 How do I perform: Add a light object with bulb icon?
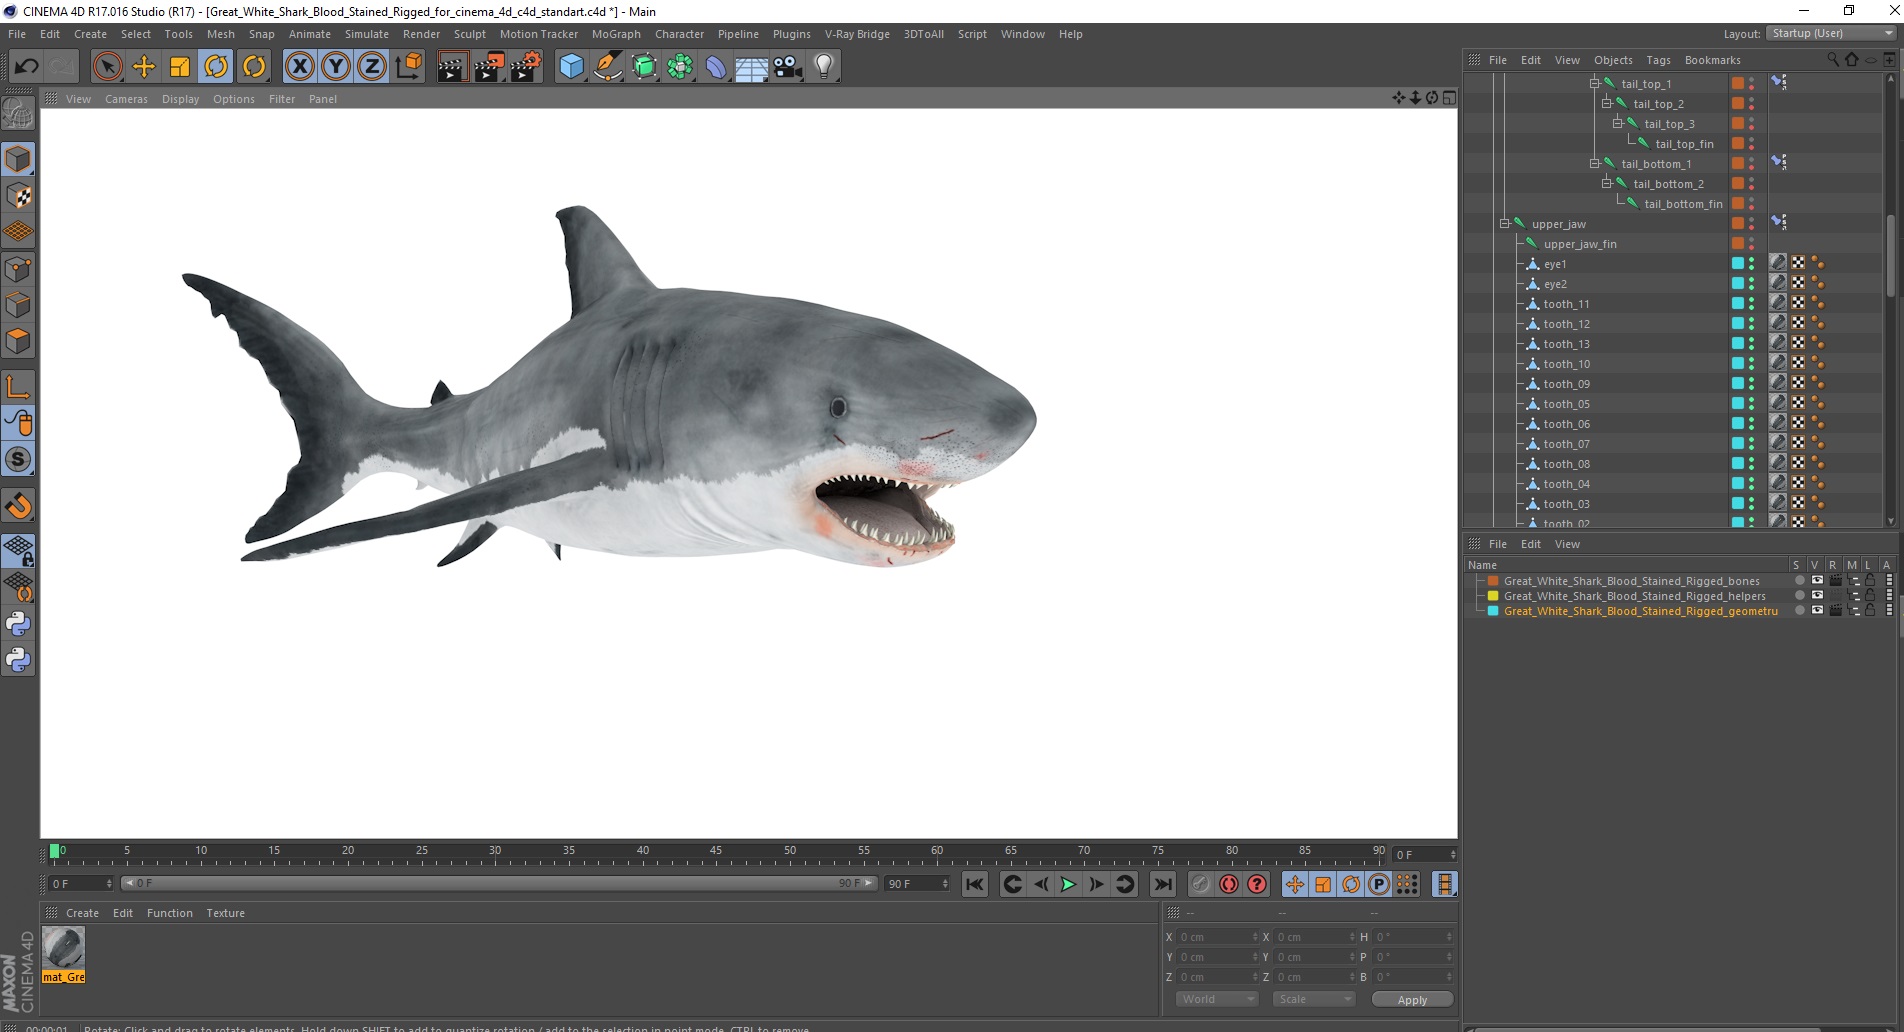click(823, 67)
